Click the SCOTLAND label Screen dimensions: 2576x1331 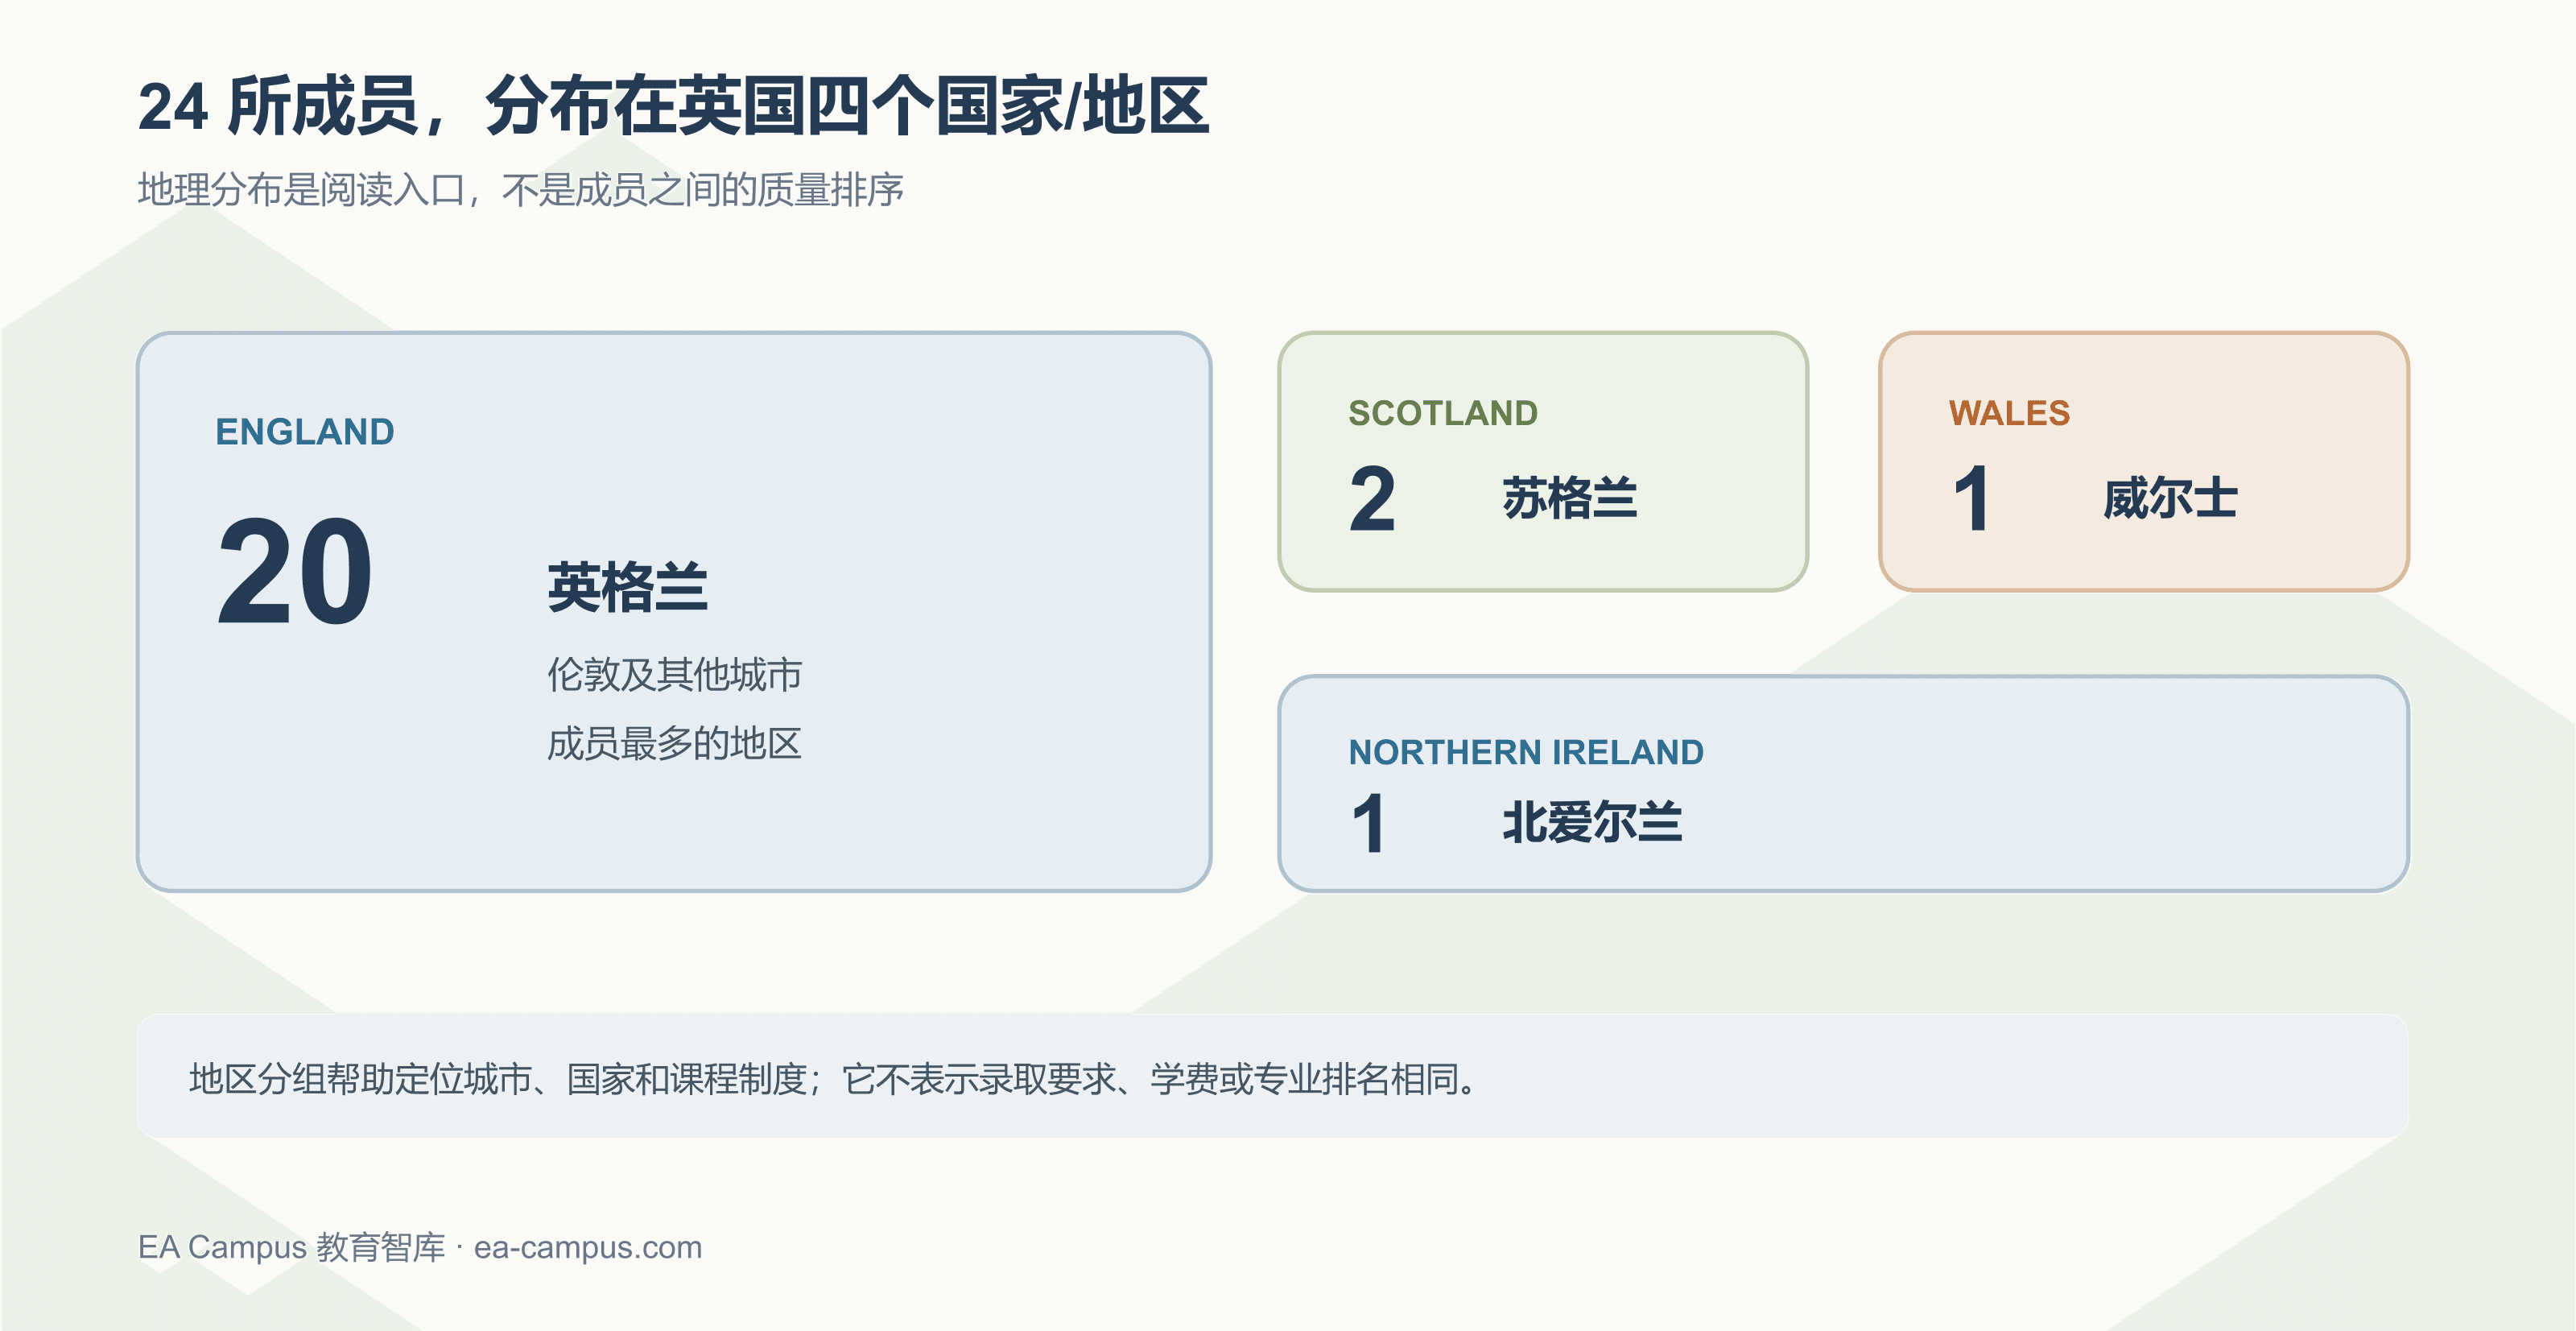(x=1443, y=413)
